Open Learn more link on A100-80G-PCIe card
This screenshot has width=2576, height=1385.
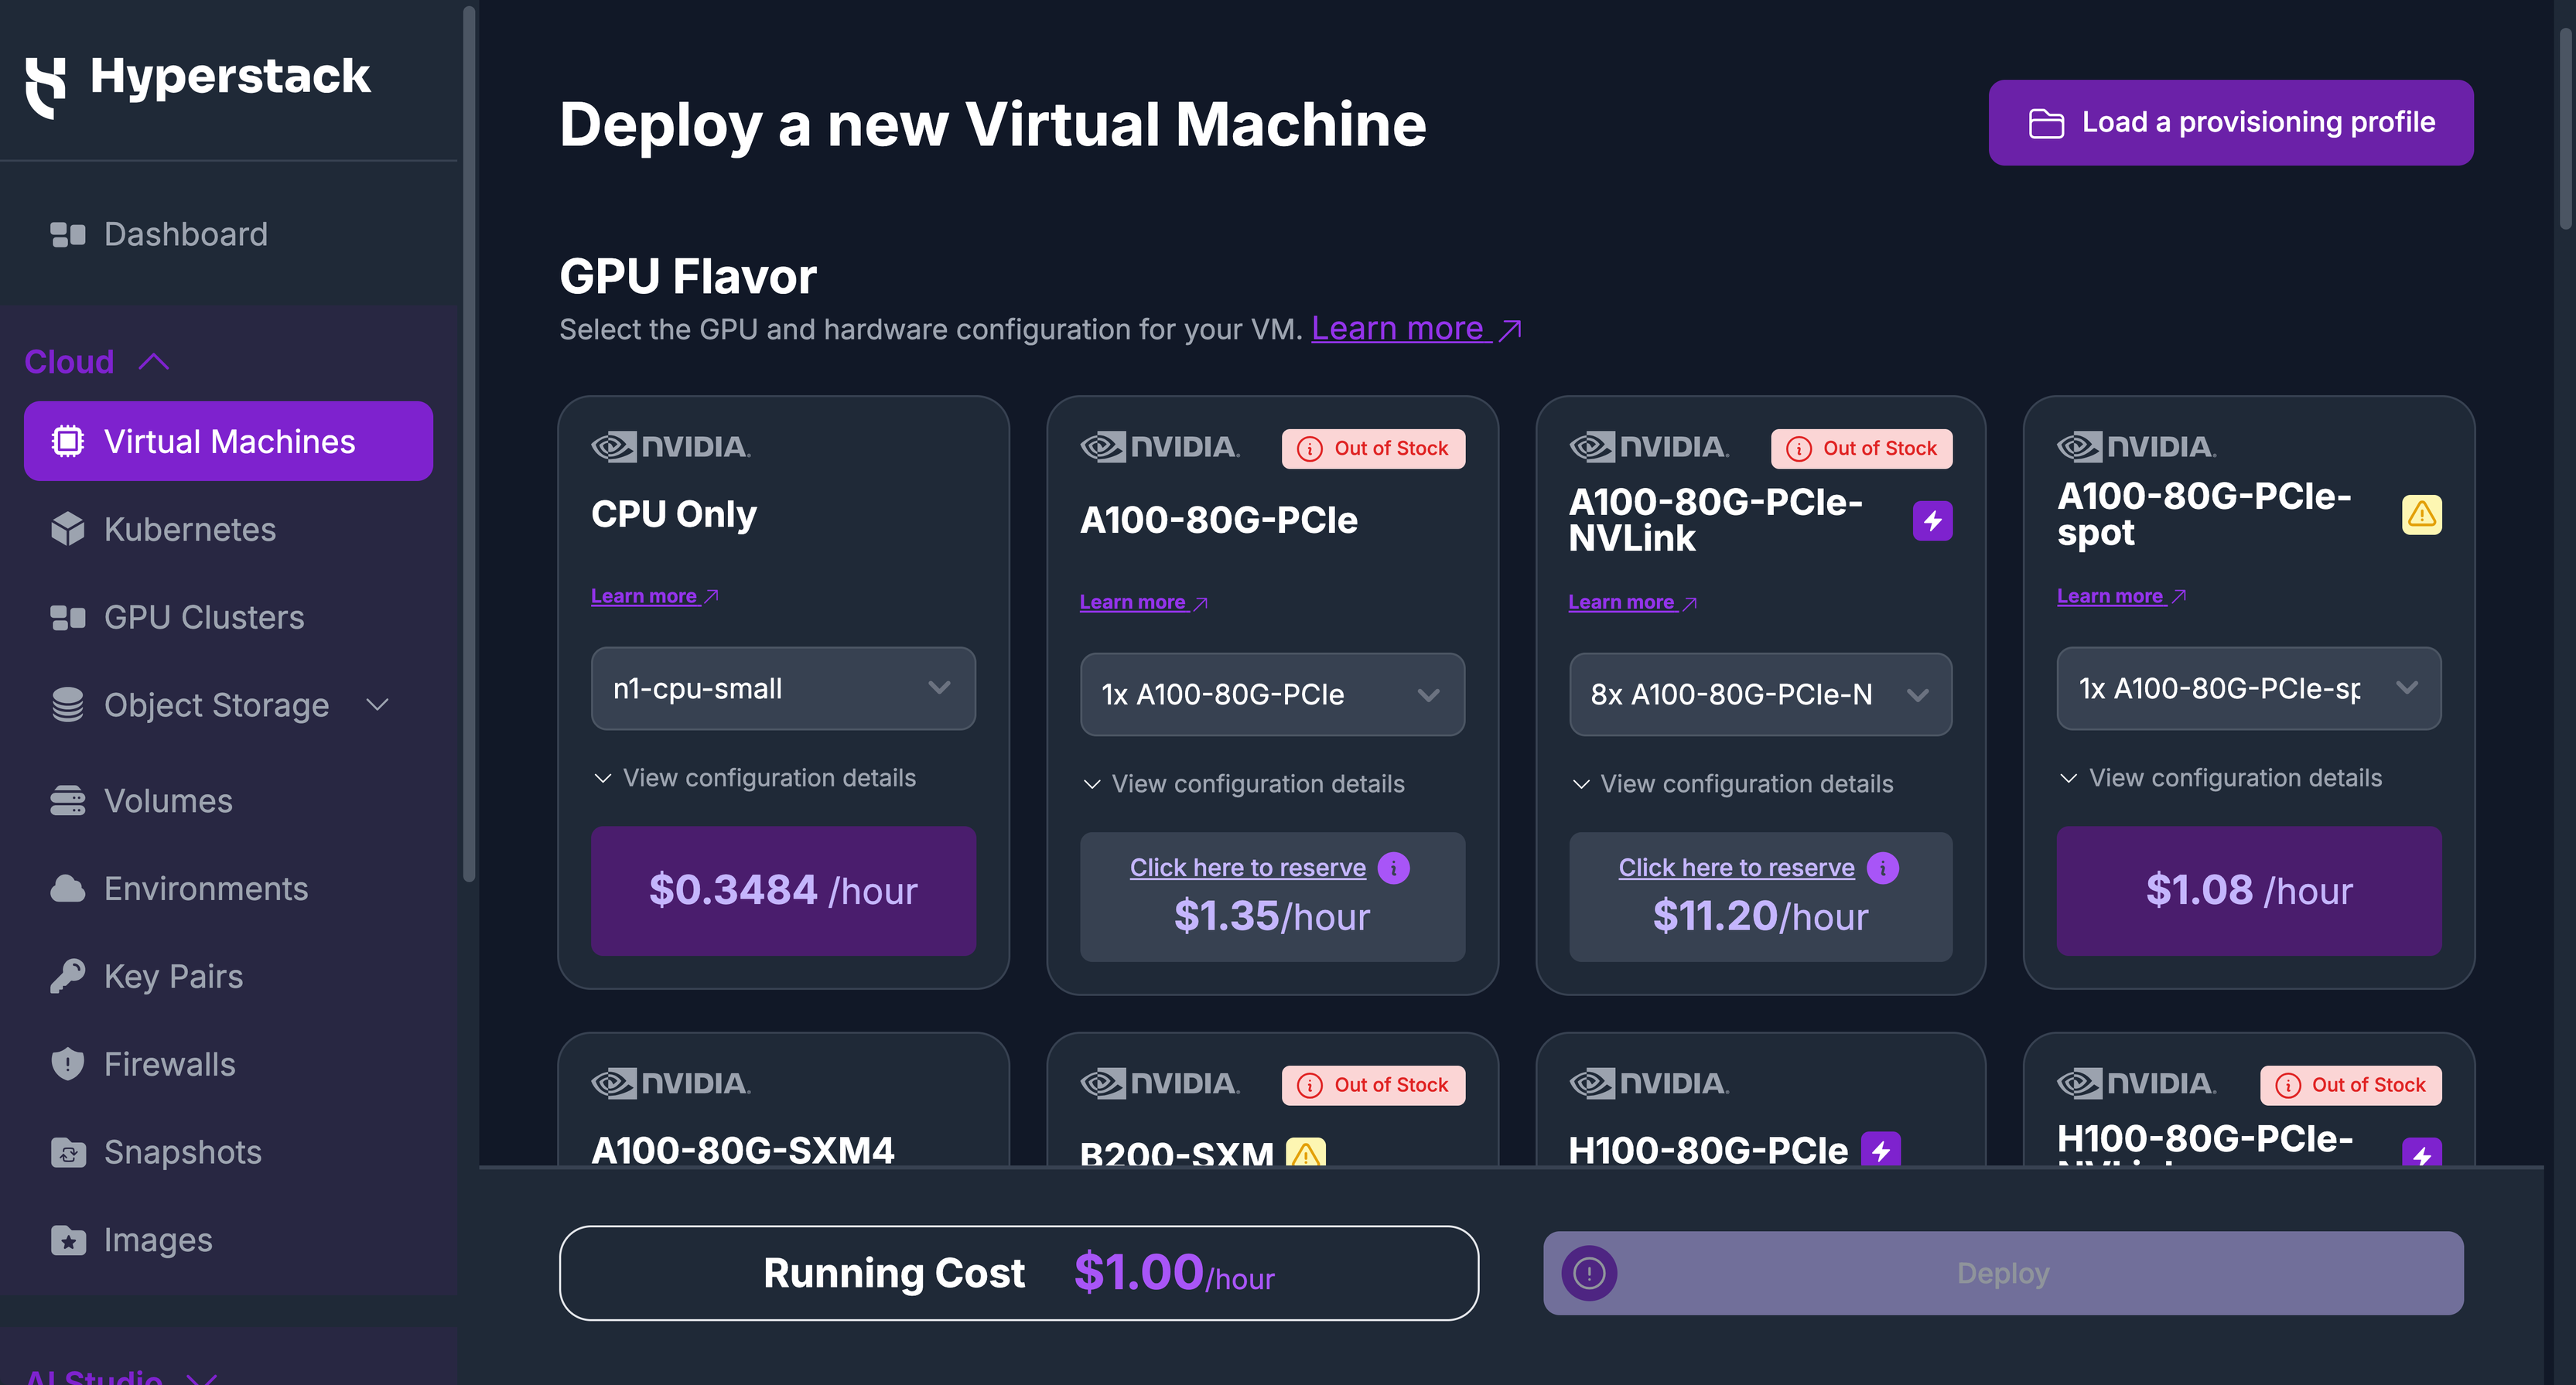(1144, 602)
